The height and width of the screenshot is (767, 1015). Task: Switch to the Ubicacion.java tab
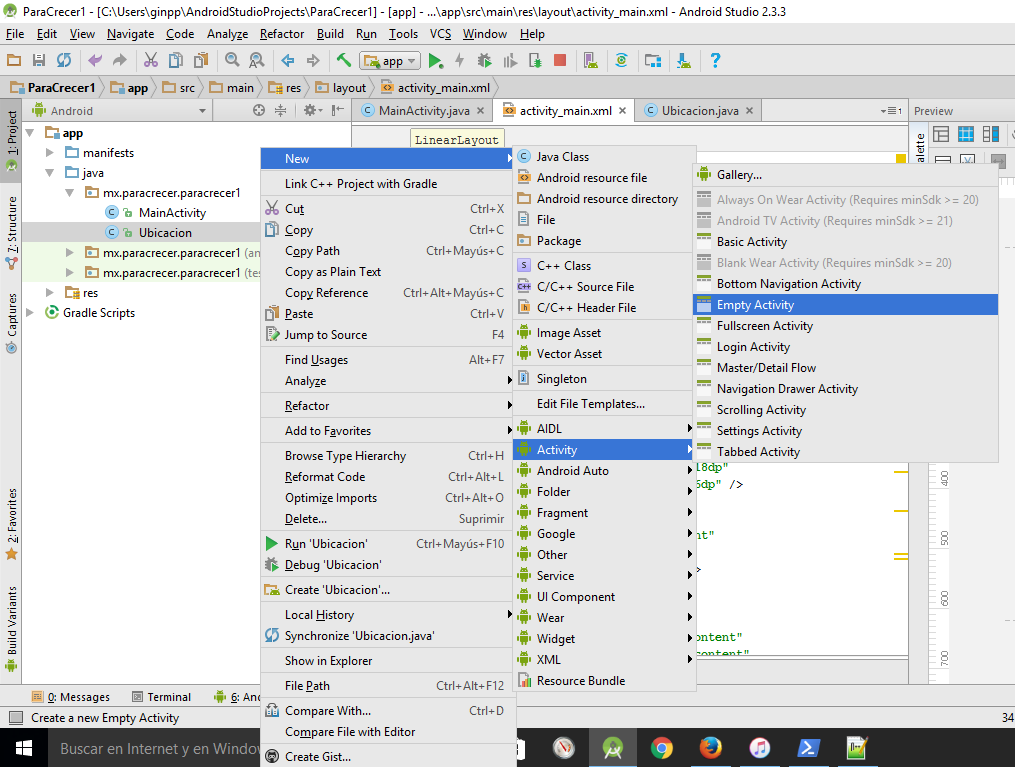(x=700, y=111)
